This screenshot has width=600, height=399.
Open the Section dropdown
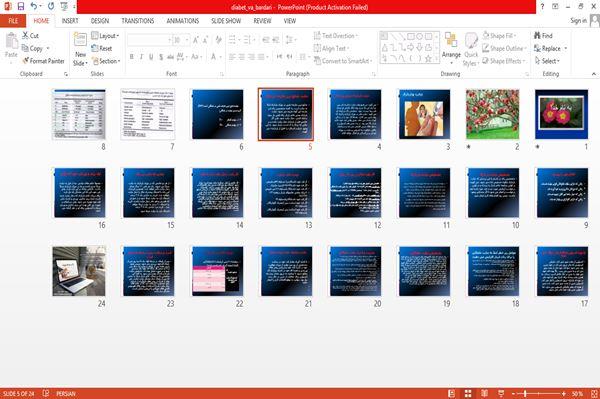point(106,61)
